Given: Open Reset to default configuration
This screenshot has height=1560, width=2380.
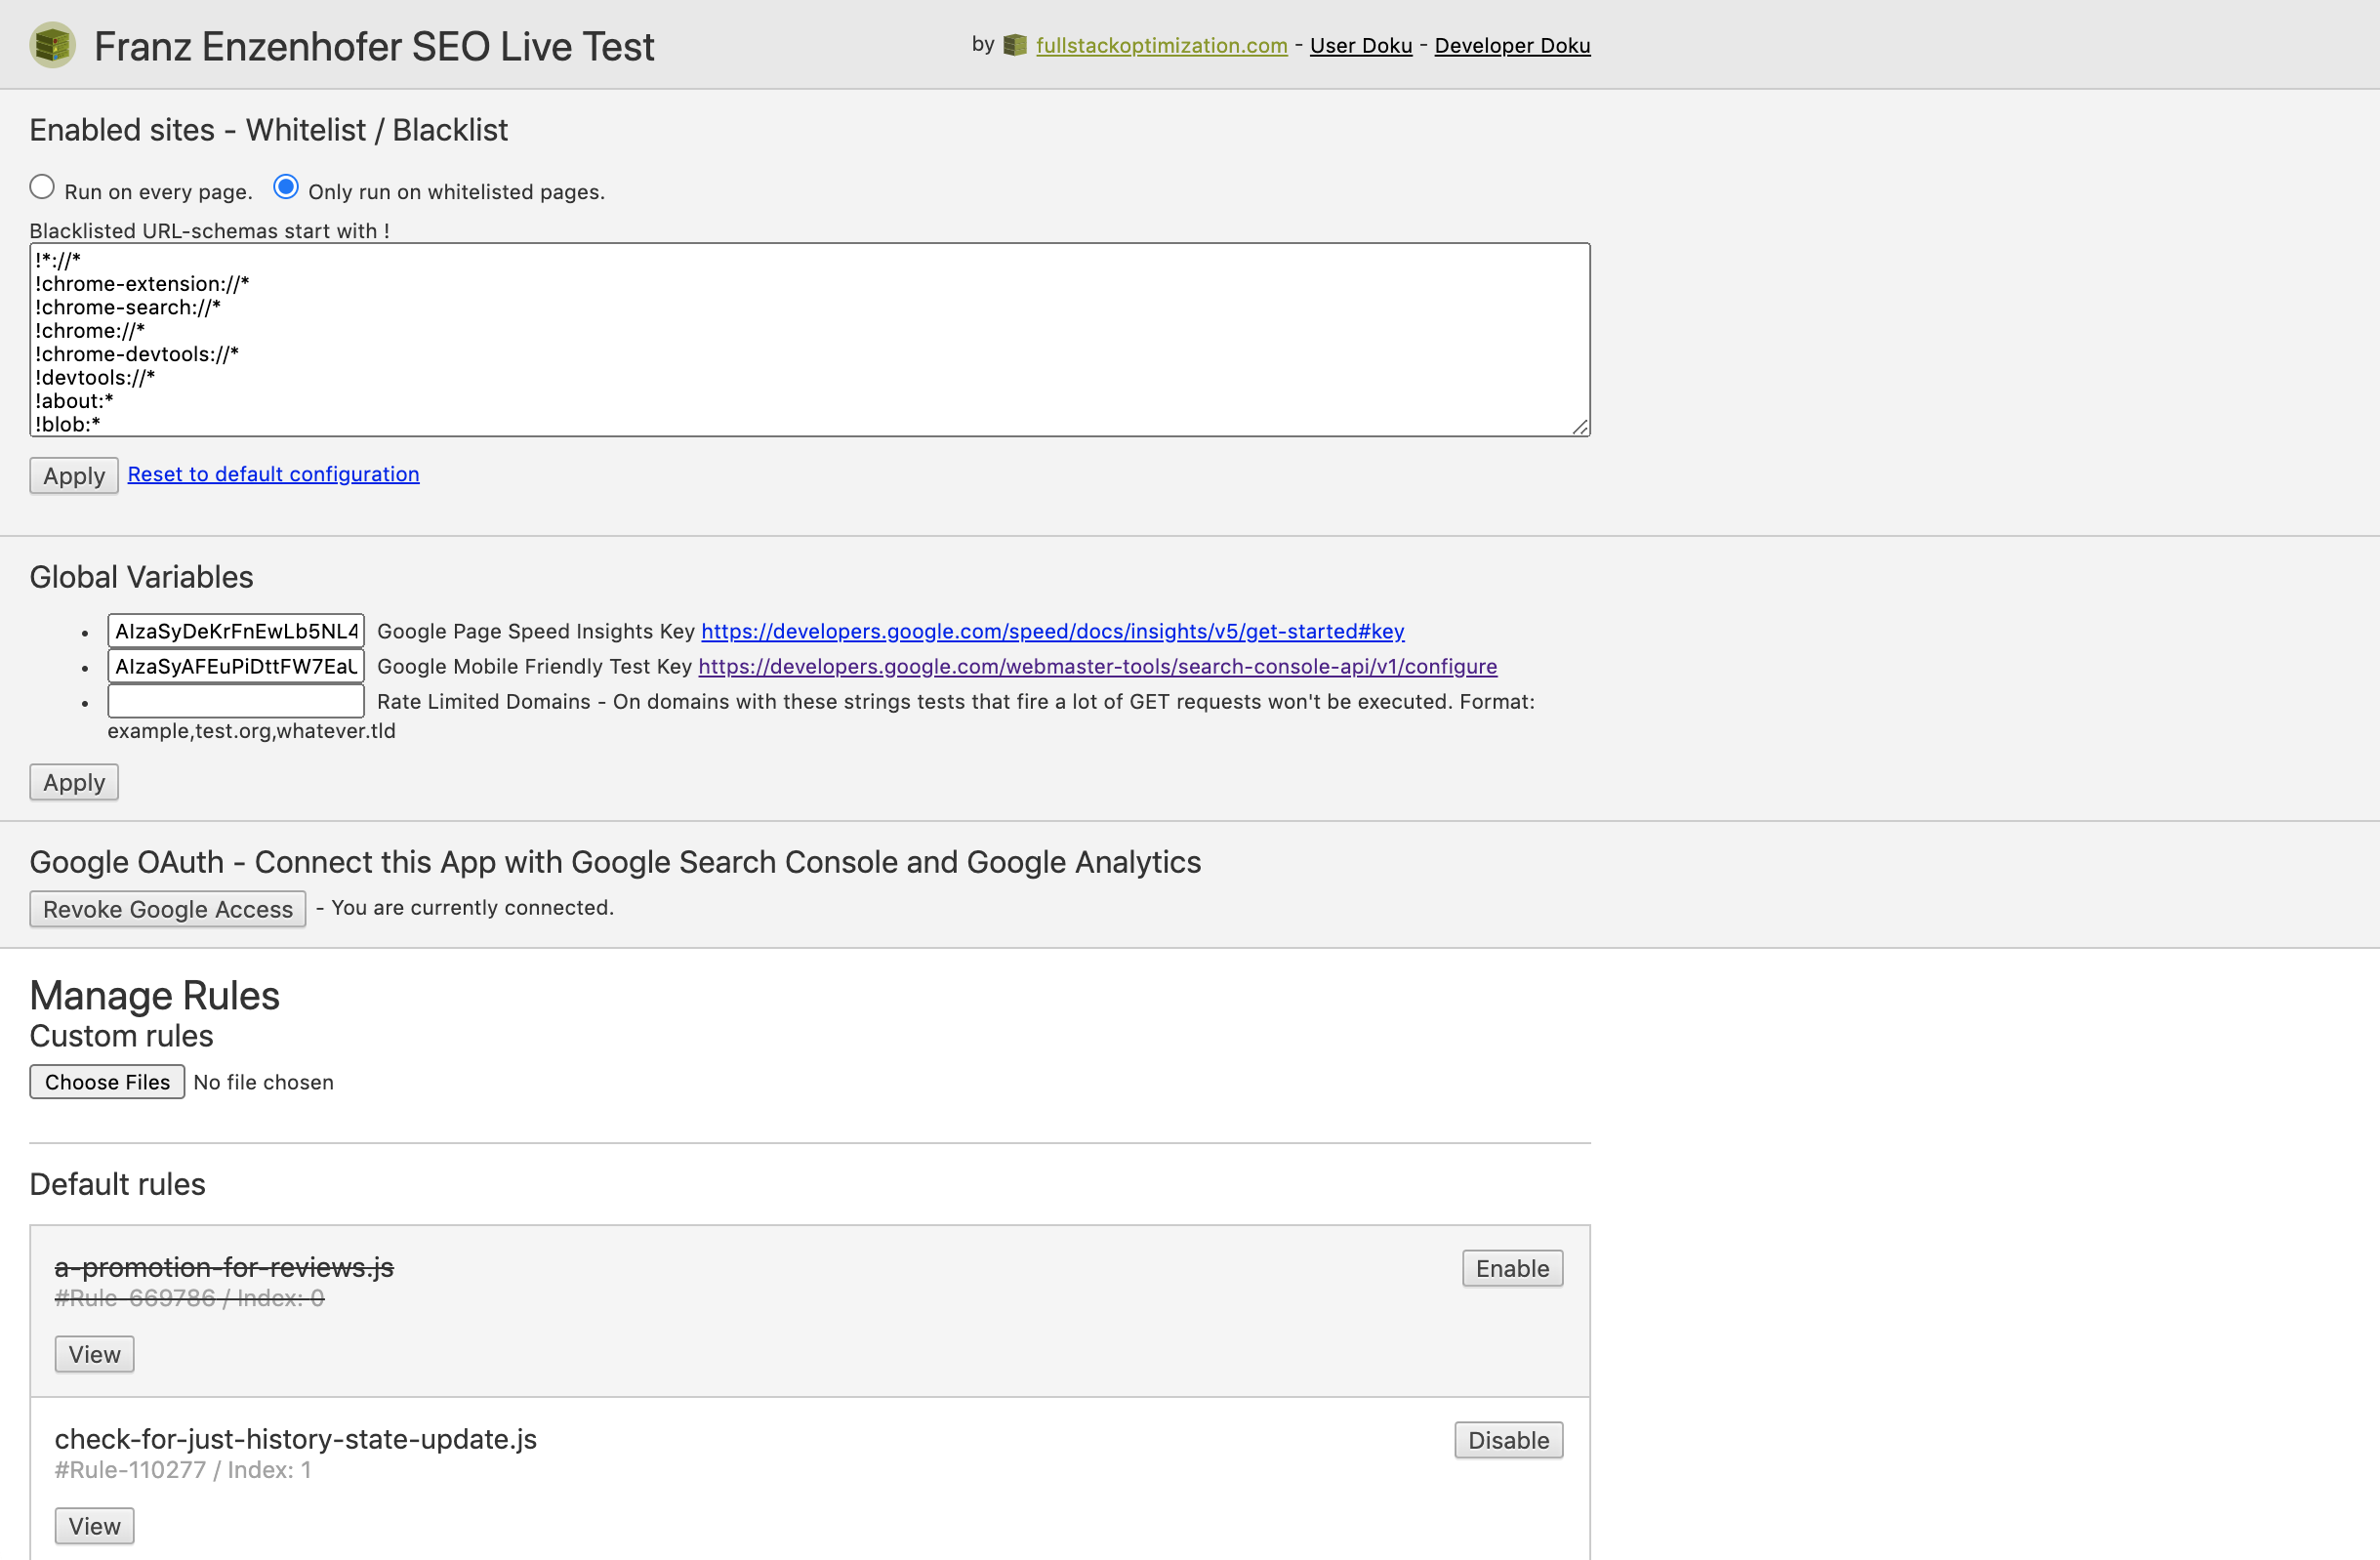Looking at the screenshot, I should [273, 473].
